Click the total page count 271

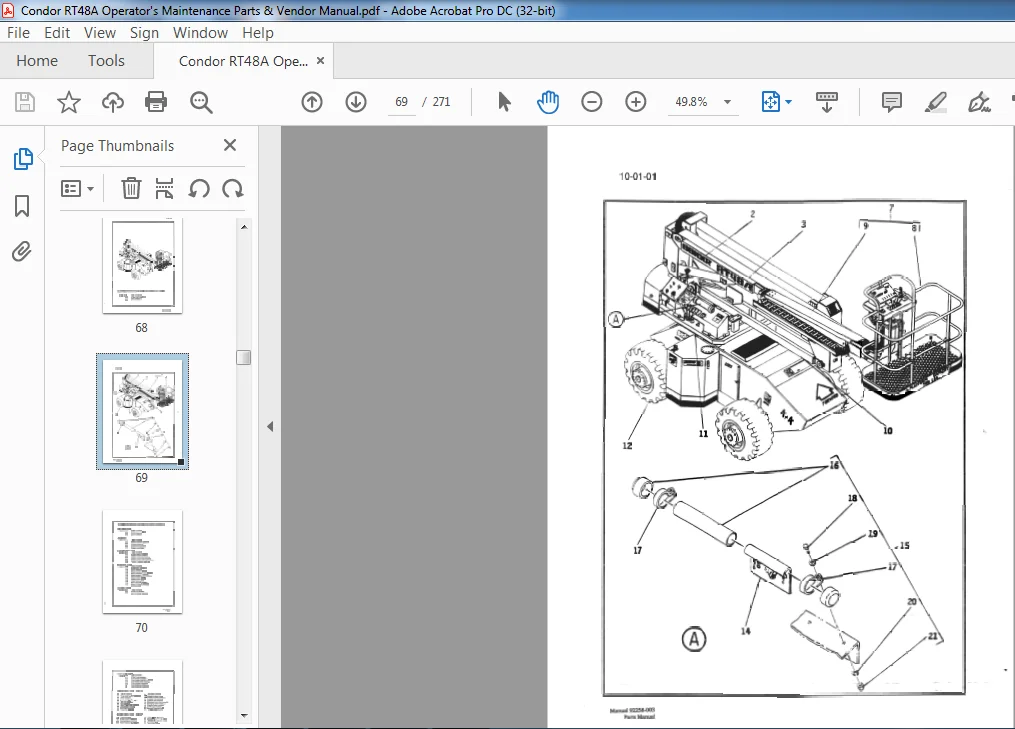(x=441, y=102)
